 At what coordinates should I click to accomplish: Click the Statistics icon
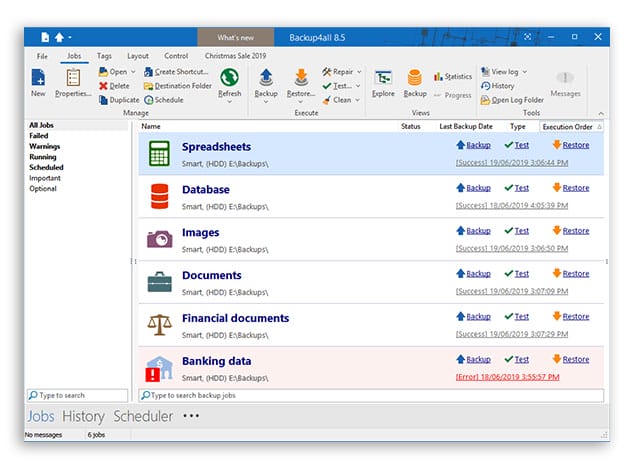click(438, 77)
